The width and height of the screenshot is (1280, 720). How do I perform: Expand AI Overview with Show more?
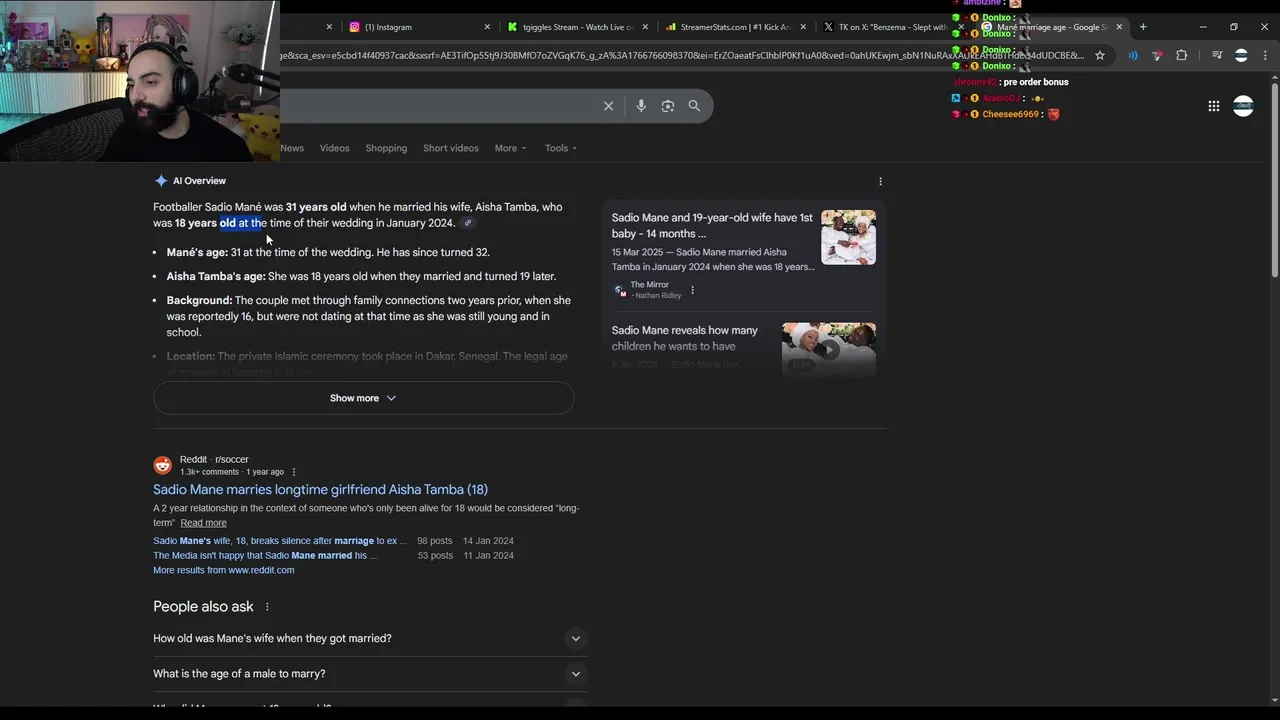click(363, 398)
